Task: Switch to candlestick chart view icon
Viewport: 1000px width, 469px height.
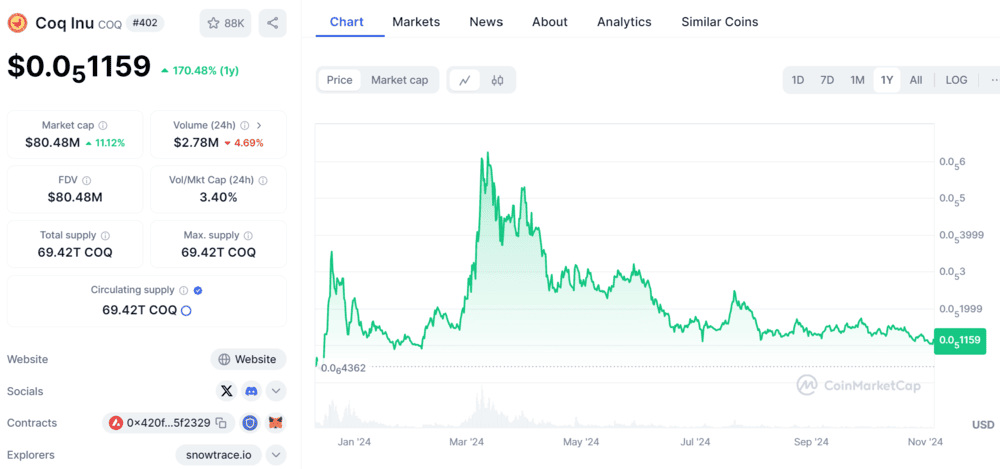Action: [x=497, y=80]
